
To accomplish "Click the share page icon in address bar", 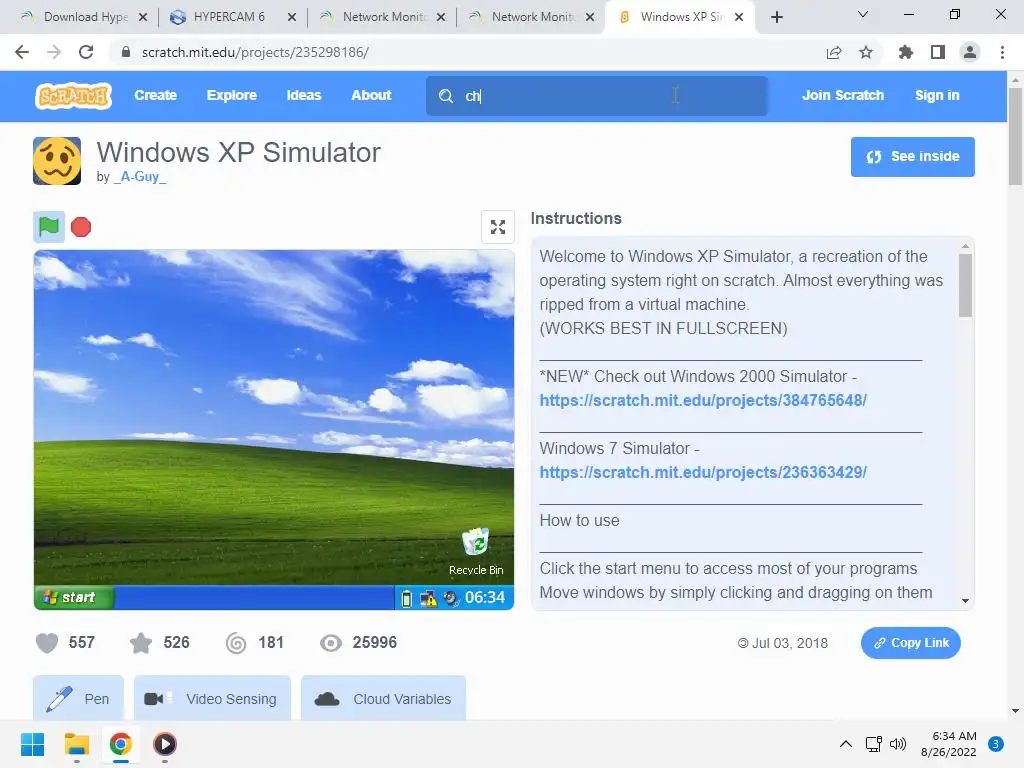I will pyautogui.click(x=834, y=52).
